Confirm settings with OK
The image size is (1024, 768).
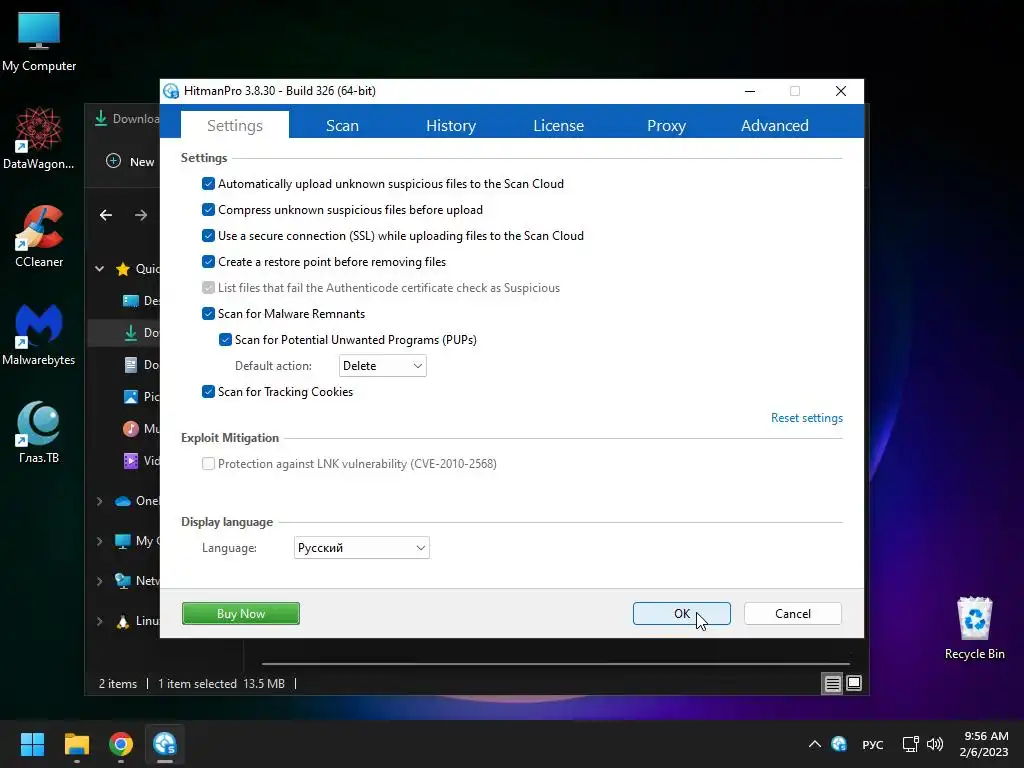point(682,613)
